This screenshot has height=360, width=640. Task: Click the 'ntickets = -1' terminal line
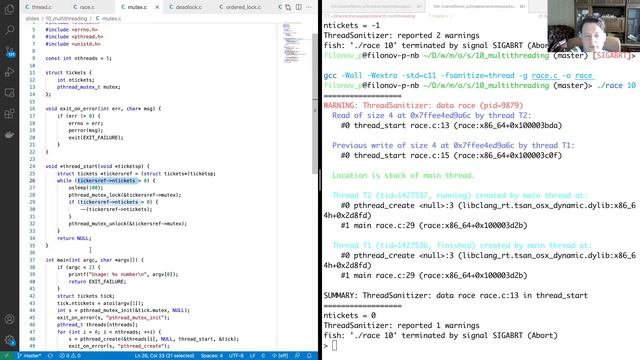click(x=352, y=25)
